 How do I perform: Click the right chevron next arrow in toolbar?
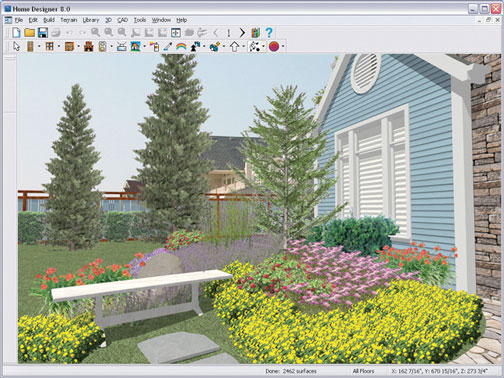pyautogui.click(x=242, y=32)
